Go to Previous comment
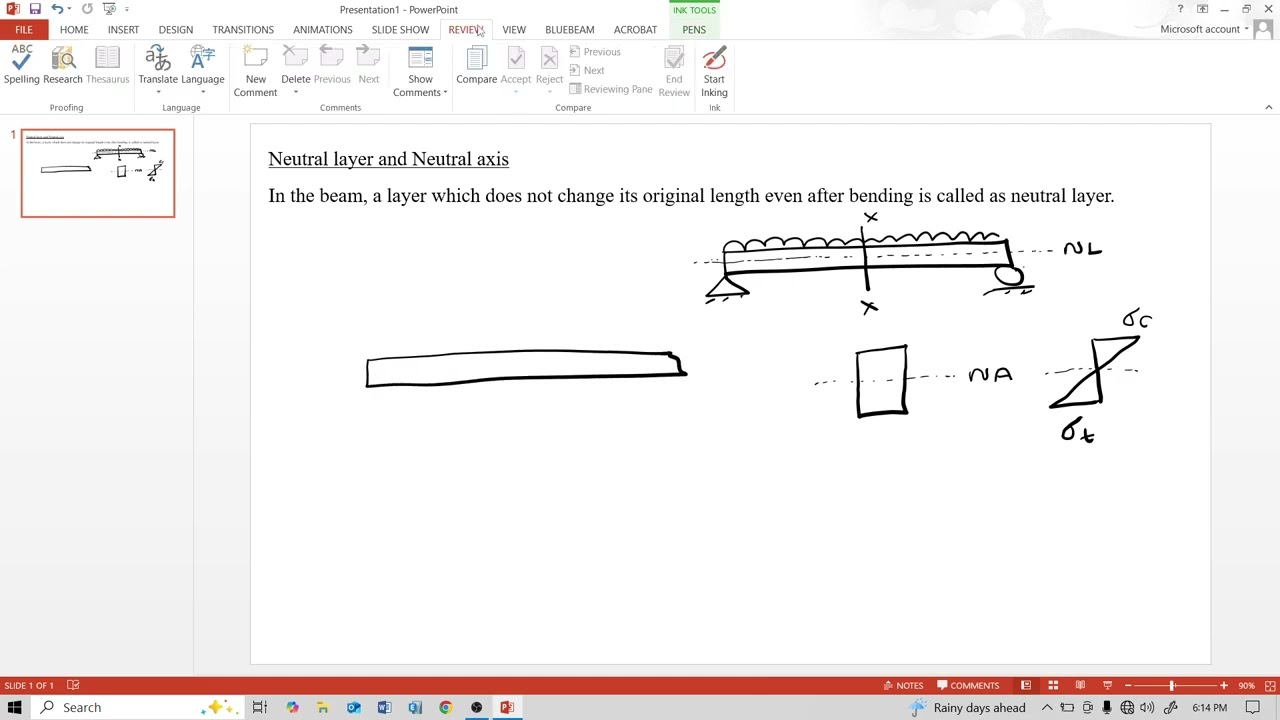1280x720 pixels. [x=332, y=66]
